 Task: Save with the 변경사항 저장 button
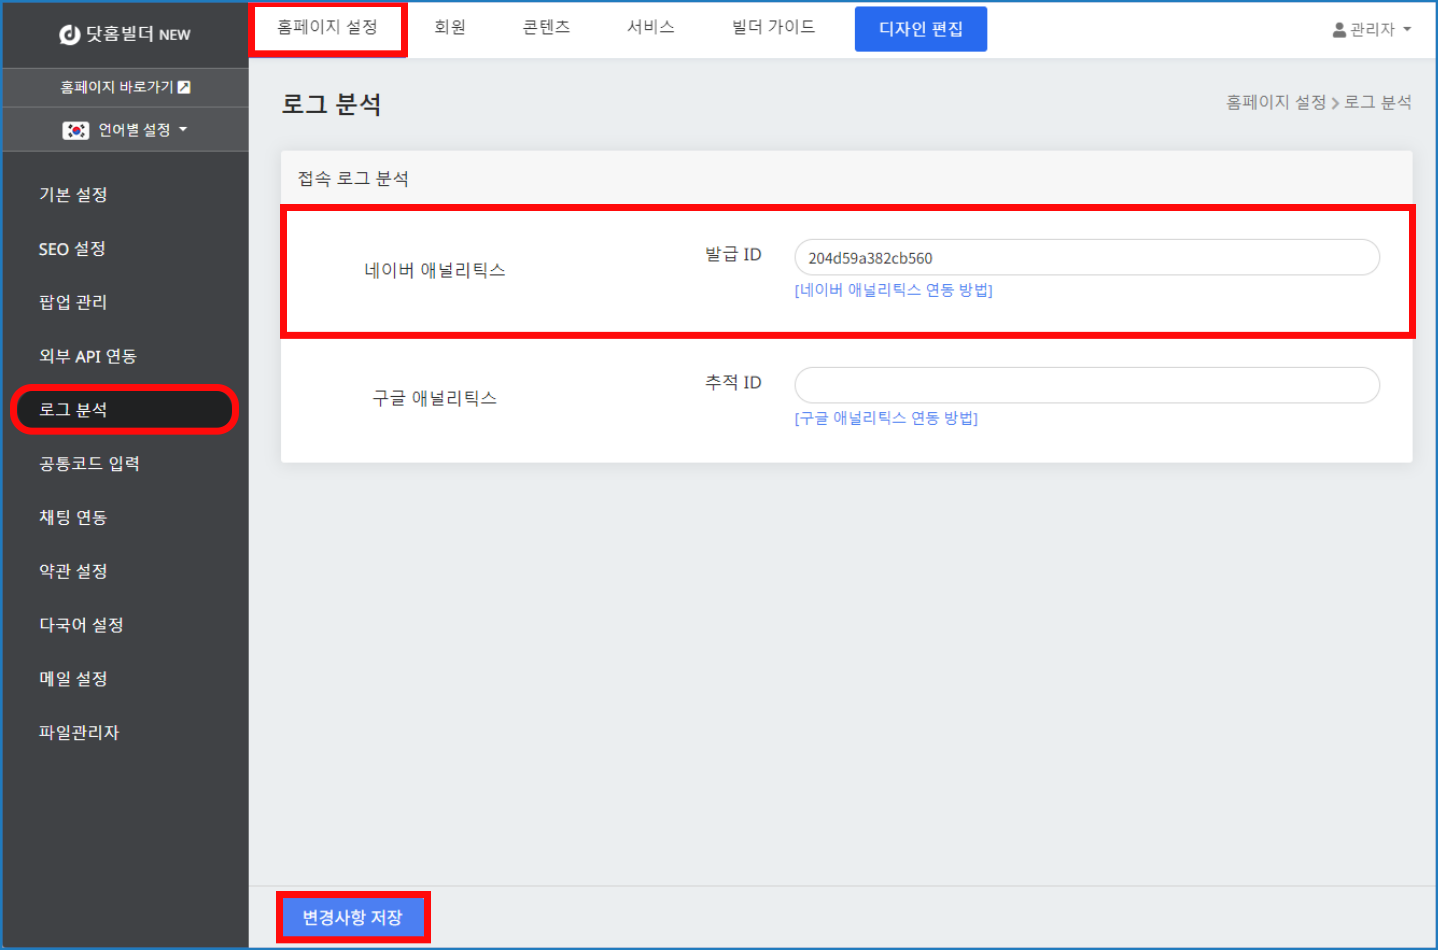[352, 917]
